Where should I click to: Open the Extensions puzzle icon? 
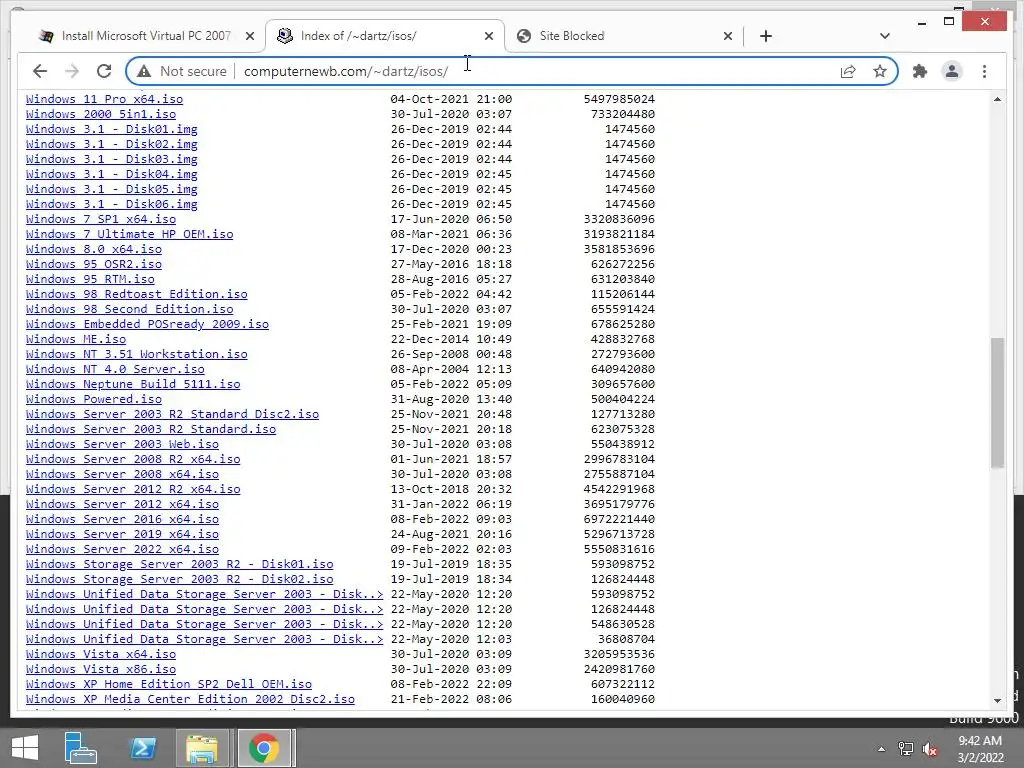[920, 71]
